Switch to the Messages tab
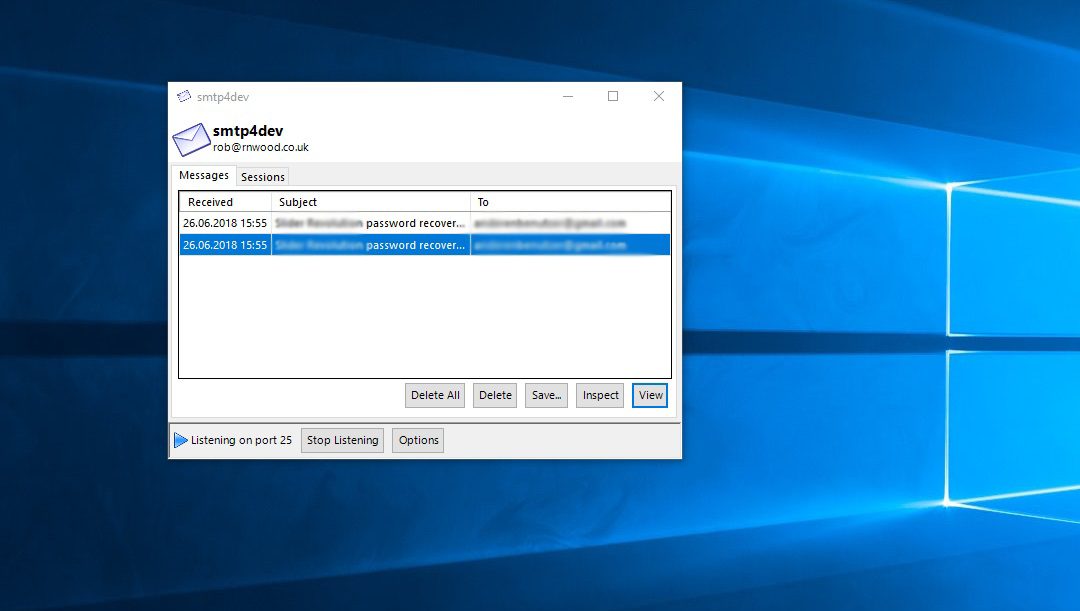 pyautogui.click(x=204, y=175)
